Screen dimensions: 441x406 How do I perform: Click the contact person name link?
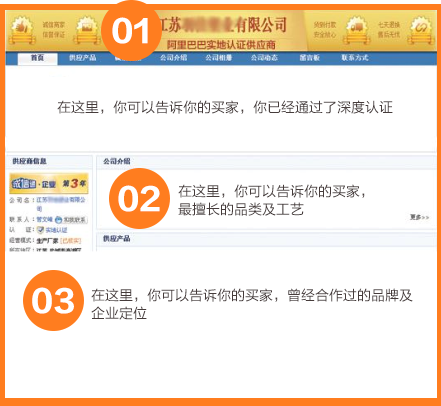45,220
